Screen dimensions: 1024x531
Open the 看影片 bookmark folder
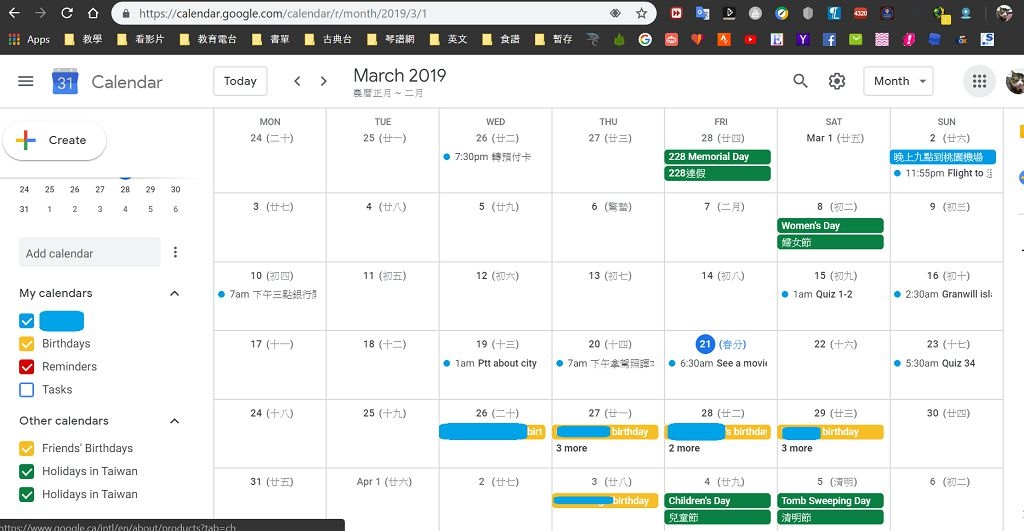[140, 39]
